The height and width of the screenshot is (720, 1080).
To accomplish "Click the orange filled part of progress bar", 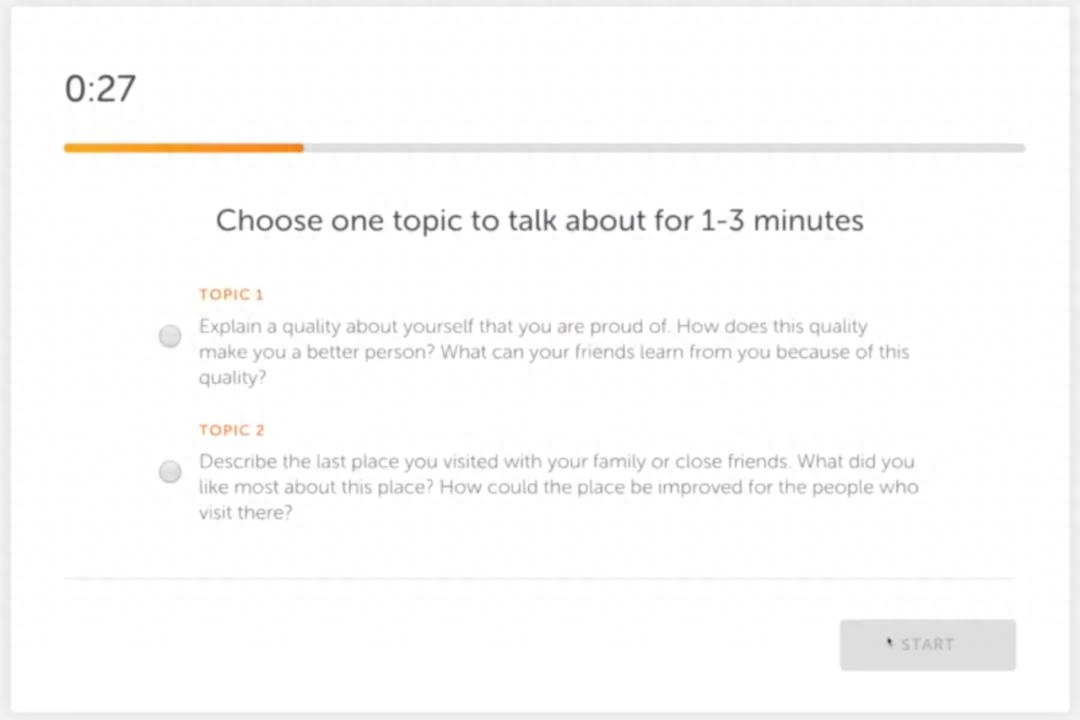I will pyautogui.click(x=184, y=147).
